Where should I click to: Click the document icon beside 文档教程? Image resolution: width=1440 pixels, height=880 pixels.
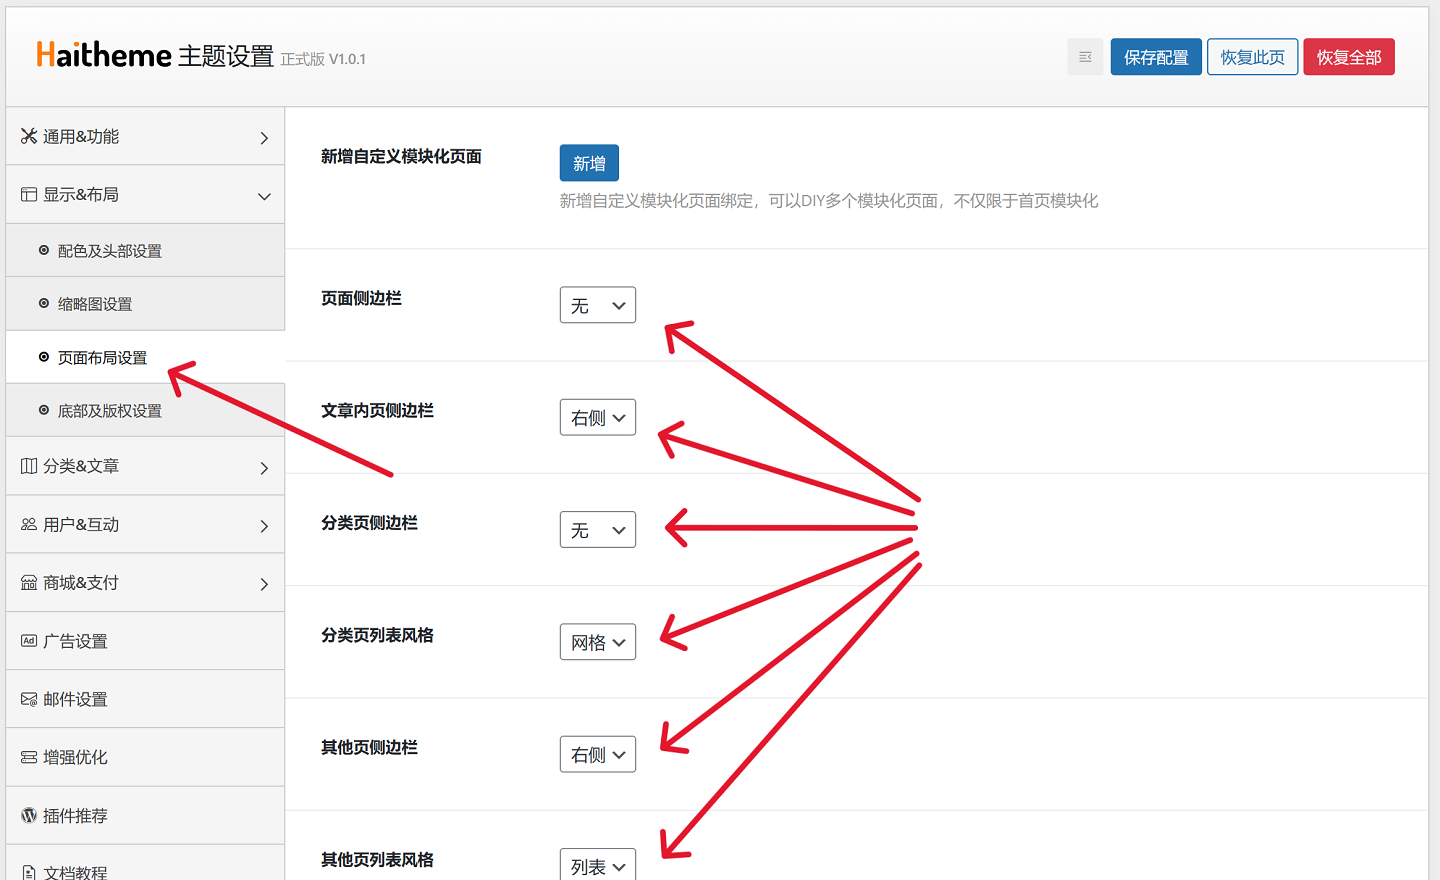coord(29,872)
